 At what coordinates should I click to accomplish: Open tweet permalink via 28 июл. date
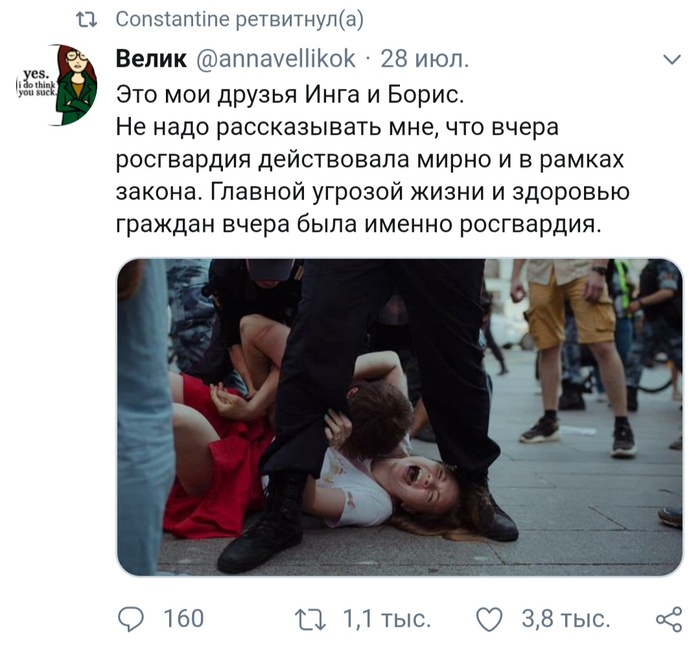click(424, 59)
